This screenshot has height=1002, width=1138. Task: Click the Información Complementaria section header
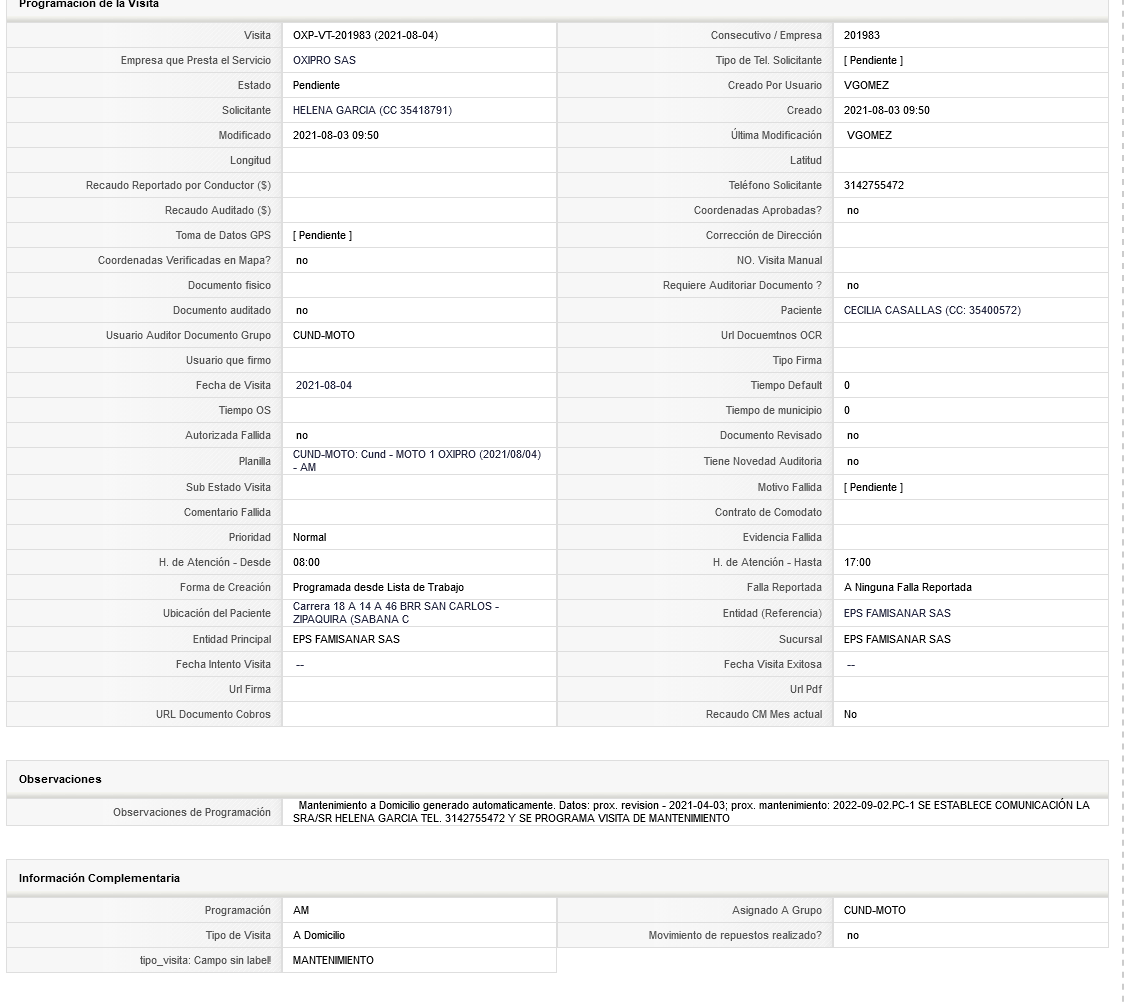[x=99, y=878]
